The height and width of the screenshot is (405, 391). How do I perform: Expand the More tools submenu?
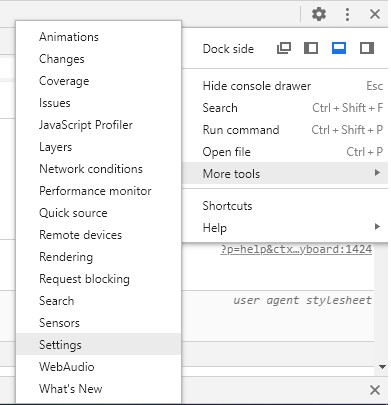[285, 173]
